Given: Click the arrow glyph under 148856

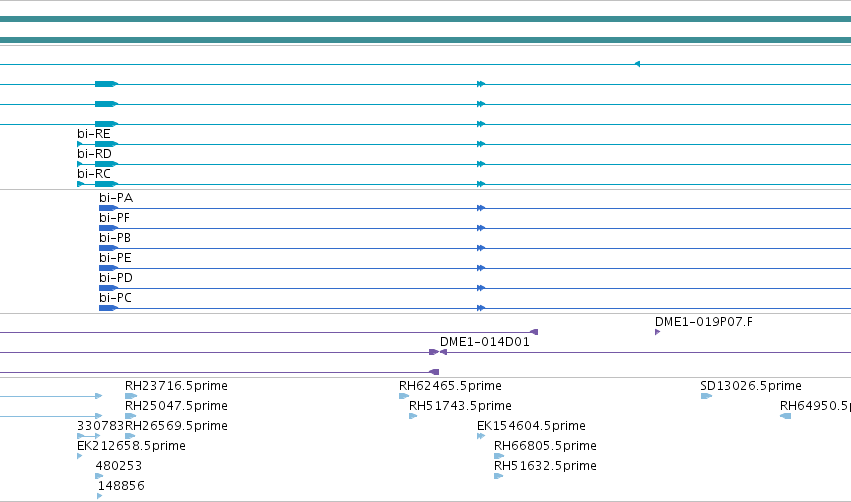Looking at the screenshot, I should click(x=99, y=496).
